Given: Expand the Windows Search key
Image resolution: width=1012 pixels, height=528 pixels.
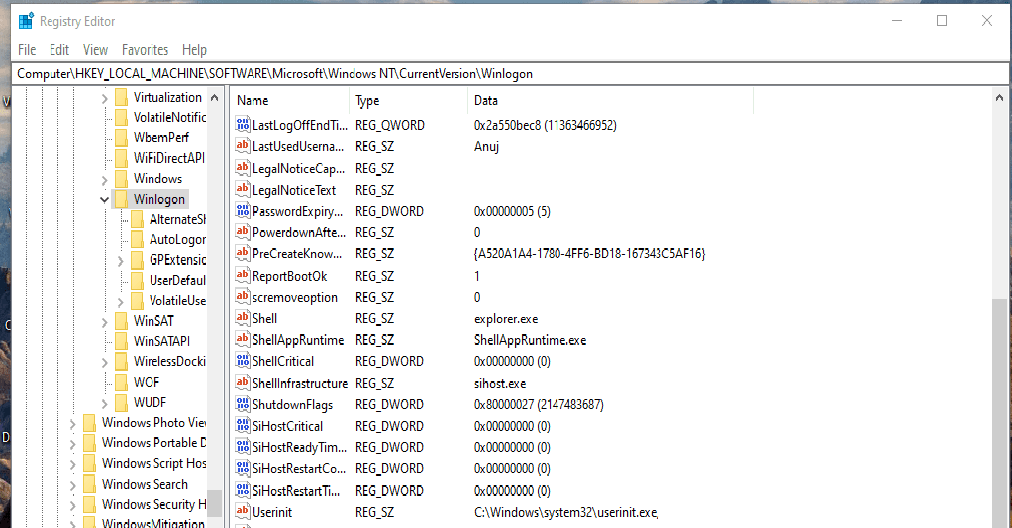Looking at the screenshot, I should point(72,485).
